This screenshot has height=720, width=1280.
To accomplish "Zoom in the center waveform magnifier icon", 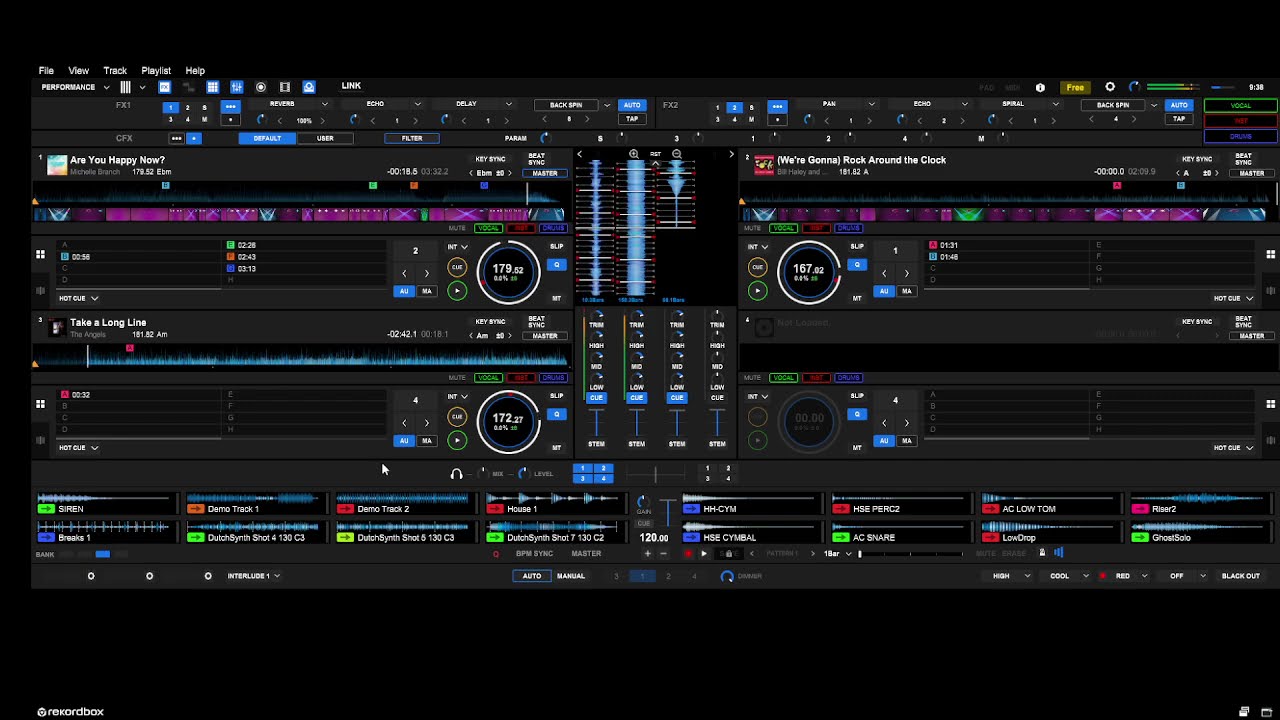I will point(634,154).
